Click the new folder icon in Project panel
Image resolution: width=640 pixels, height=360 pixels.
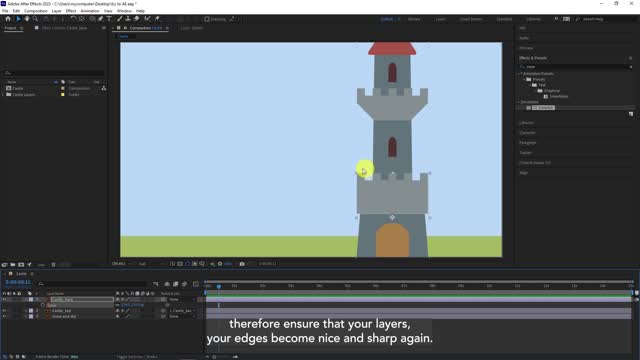pyautogui.click(x=13, y=264)
